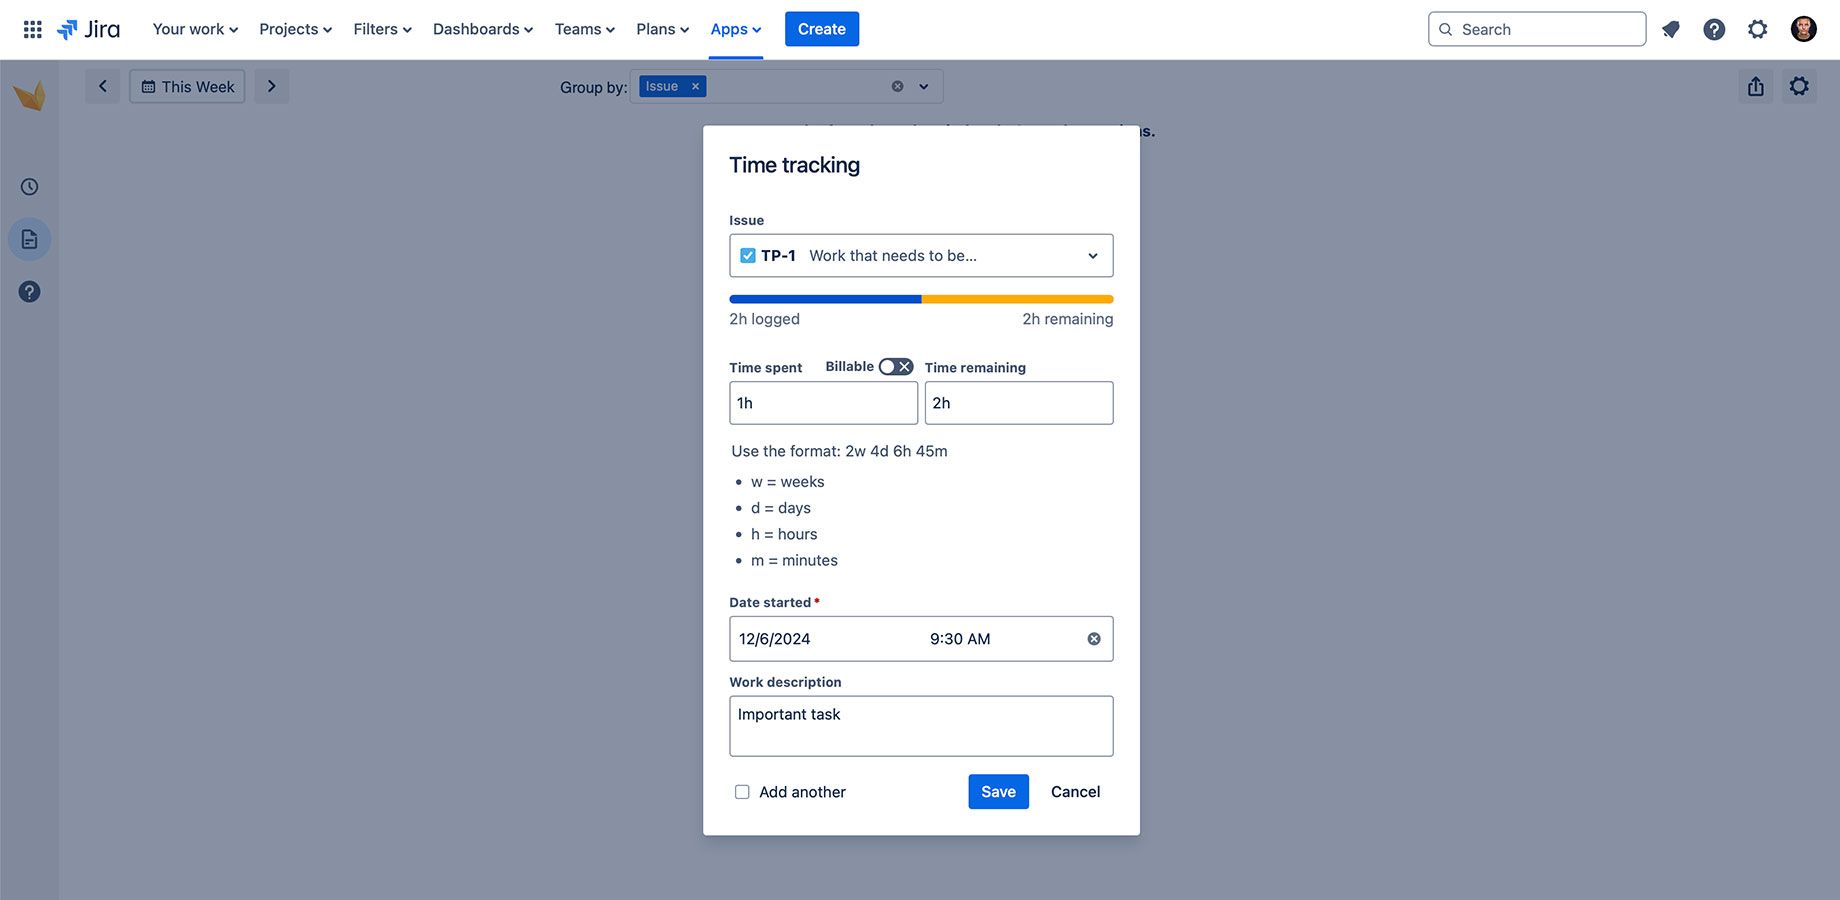Open the Dashboards menu
1840x900 pixels.
[x=483, y=30]
